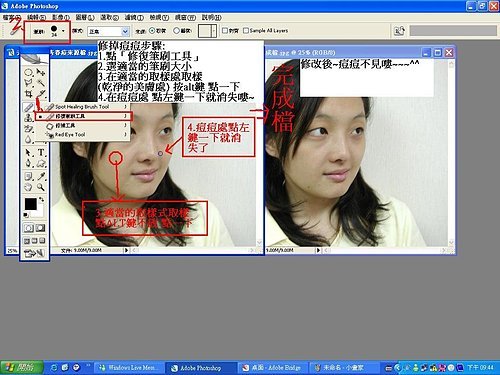Image resolution: width=500 pixels, height=375 pixels.
Task: Switch to Adobe Bridge taskbar button
Action: 273,368
